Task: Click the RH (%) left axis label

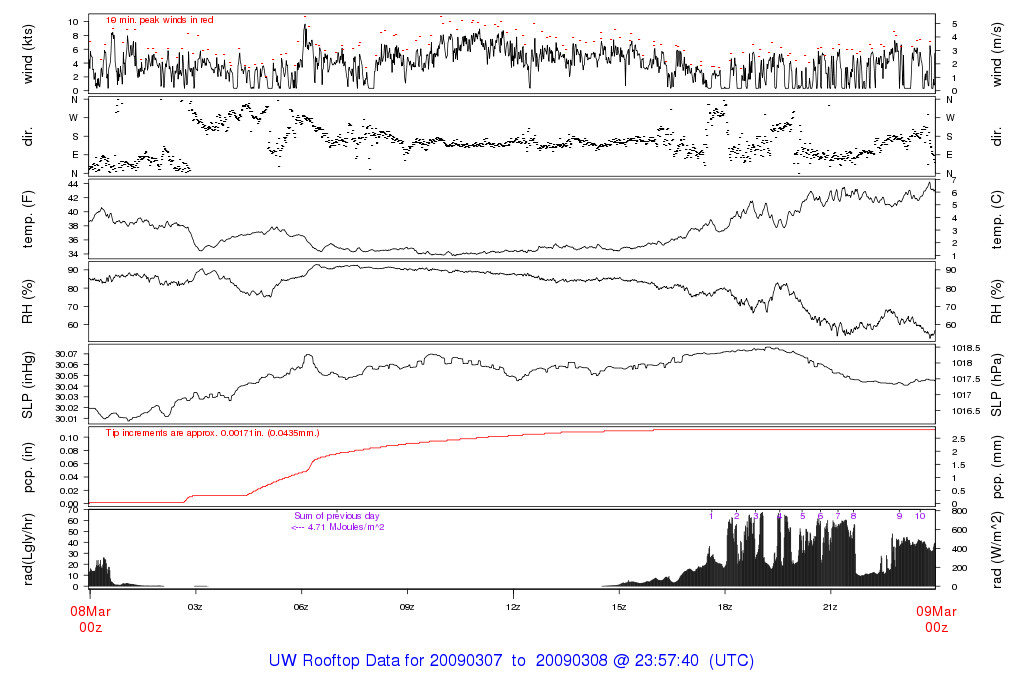Action: [29, 301]
